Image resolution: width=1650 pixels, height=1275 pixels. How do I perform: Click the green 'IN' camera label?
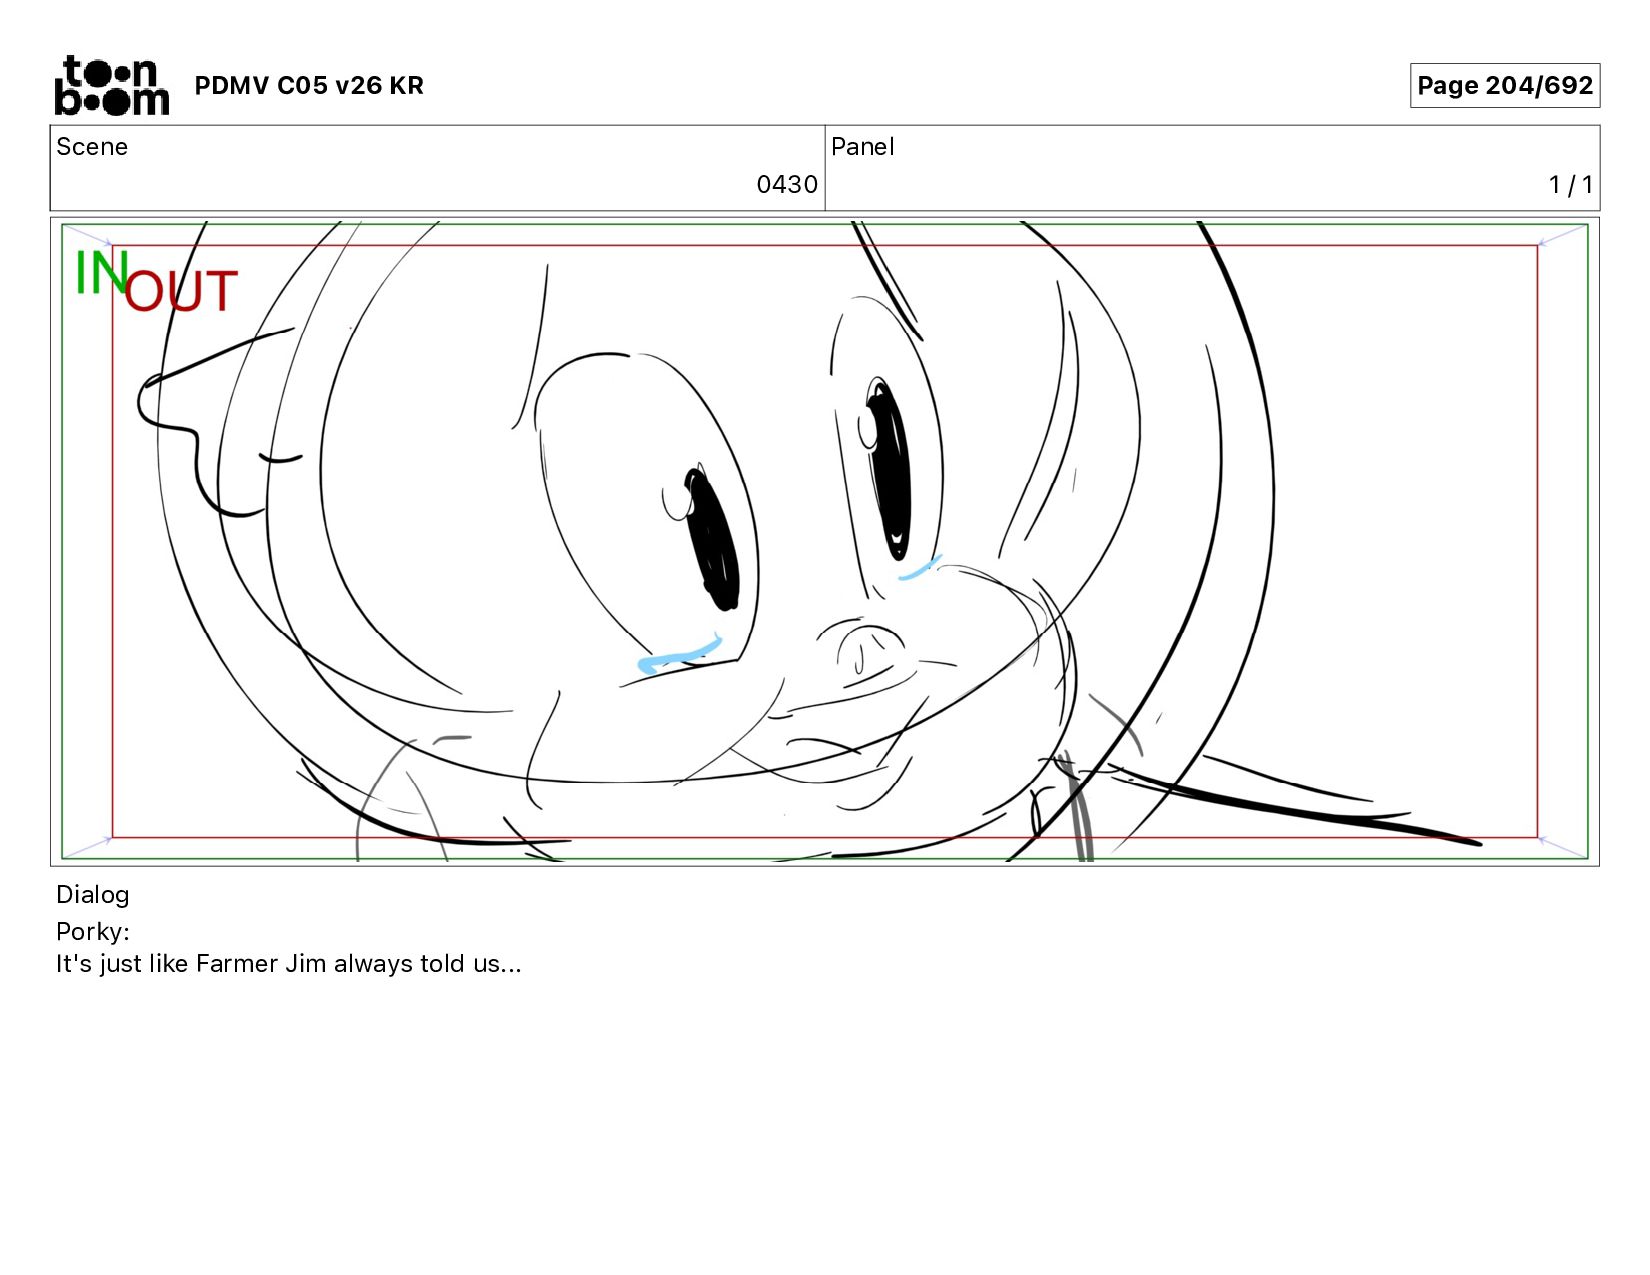coord(101,271)
